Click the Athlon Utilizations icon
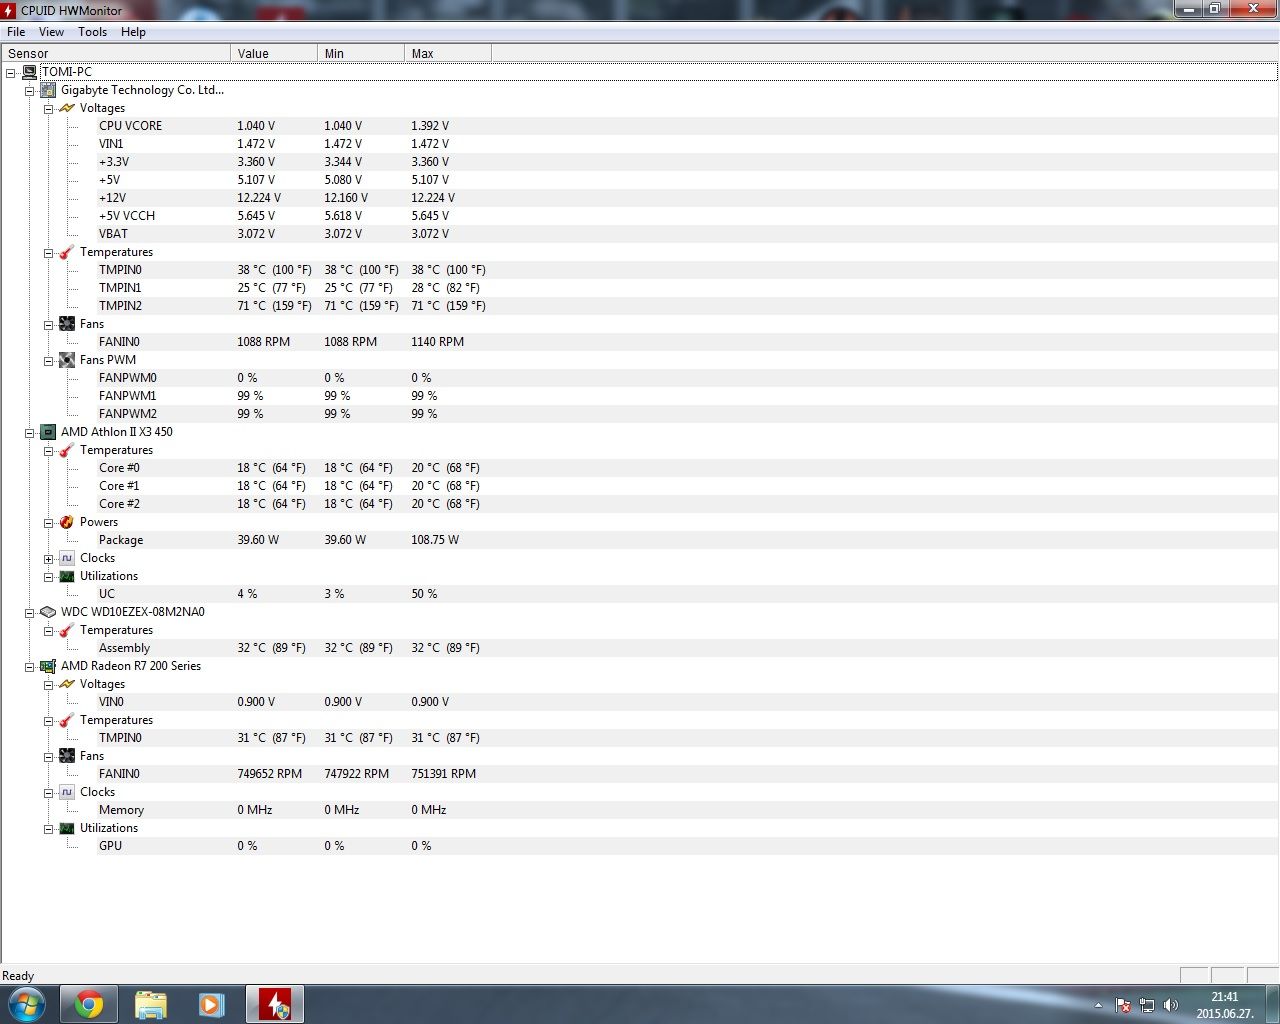 [66, 576]
